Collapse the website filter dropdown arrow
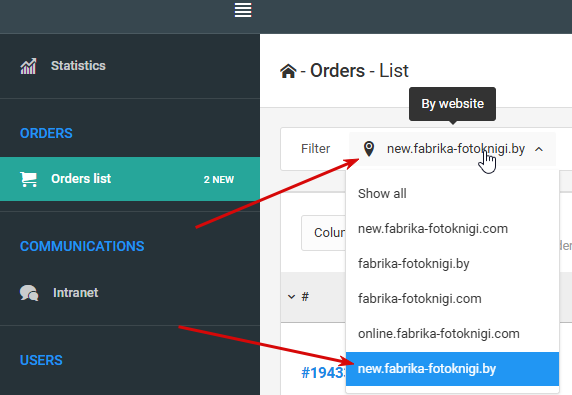The height and width of the screenshot is (395, 572). point(539,149)
